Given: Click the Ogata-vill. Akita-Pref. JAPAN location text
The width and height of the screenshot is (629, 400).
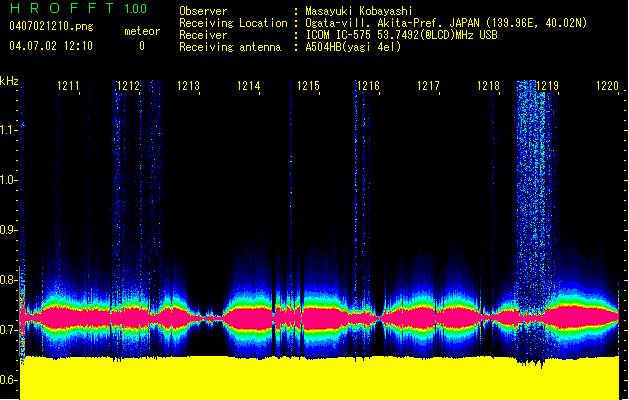Looking at the screenshot, I should tap(446, 23).
